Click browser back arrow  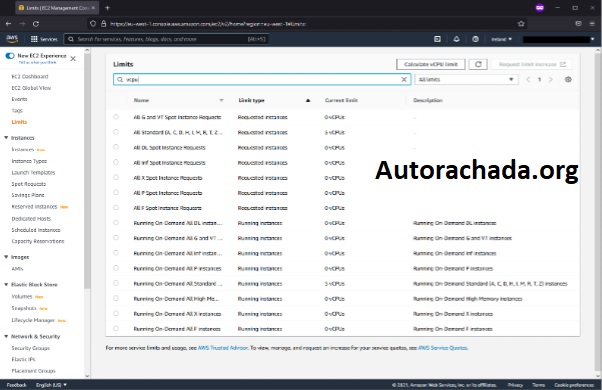[x=8, y=24]
